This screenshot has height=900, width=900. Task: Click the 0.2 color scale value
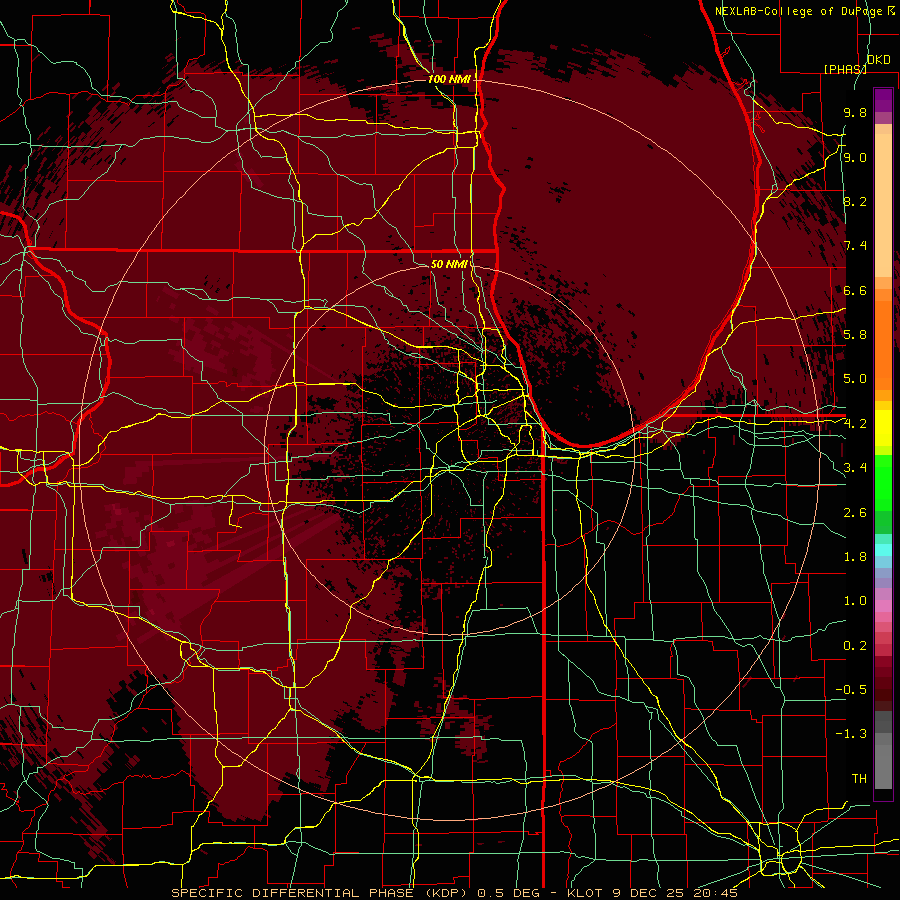click(x=855, y=646)
